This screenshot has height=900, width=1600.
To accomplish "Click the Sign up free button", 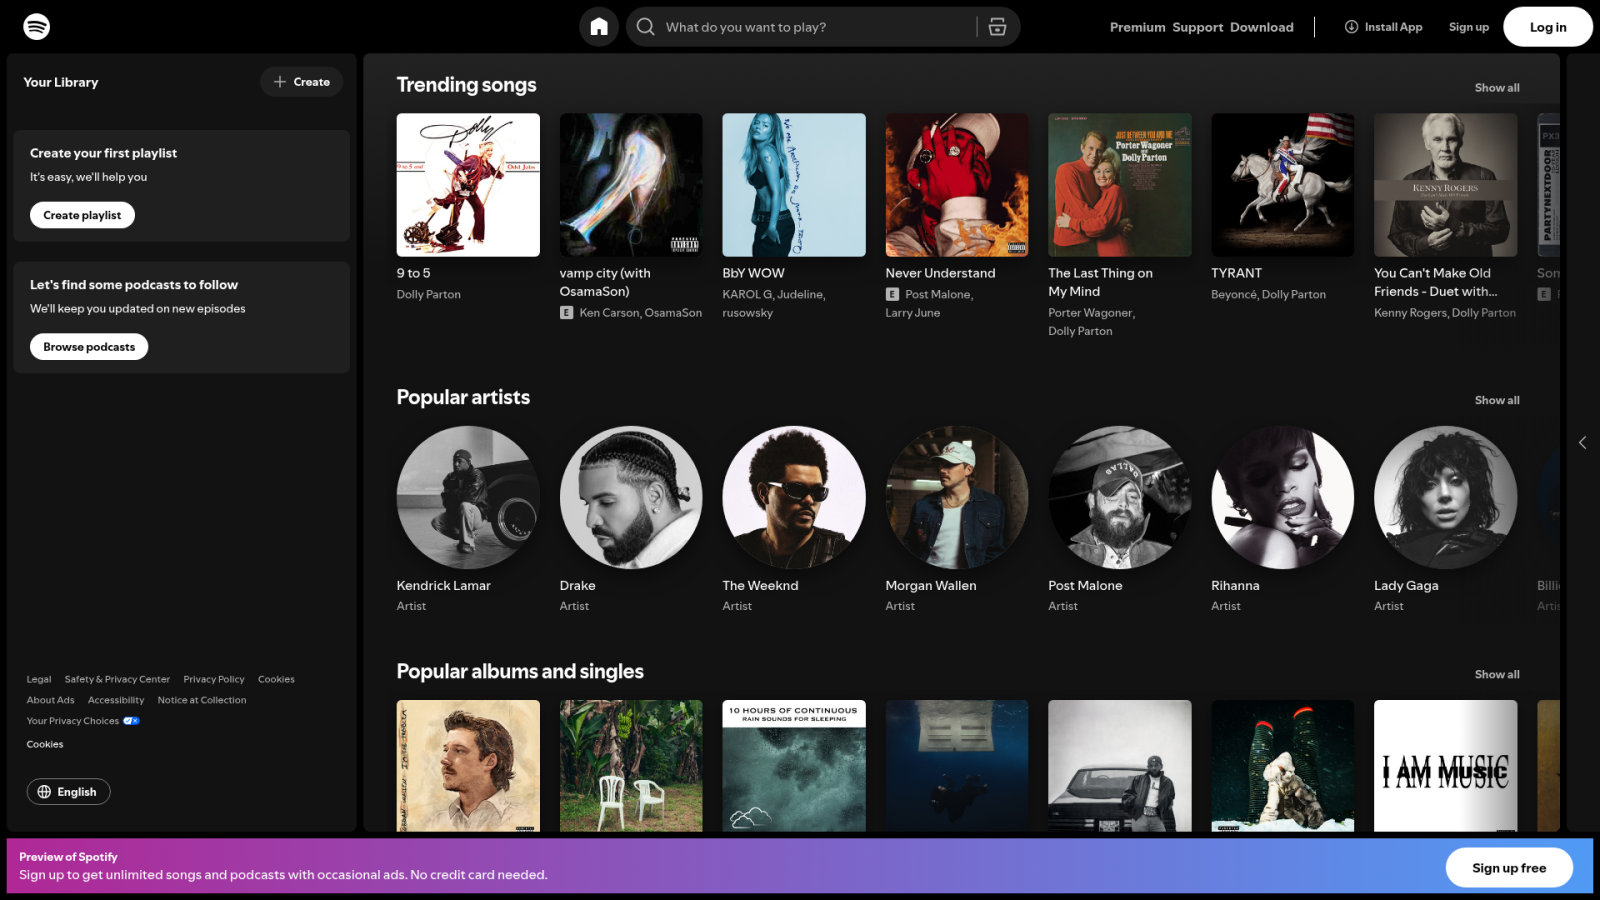I will pyautogui.click(x=1509, y=868).
